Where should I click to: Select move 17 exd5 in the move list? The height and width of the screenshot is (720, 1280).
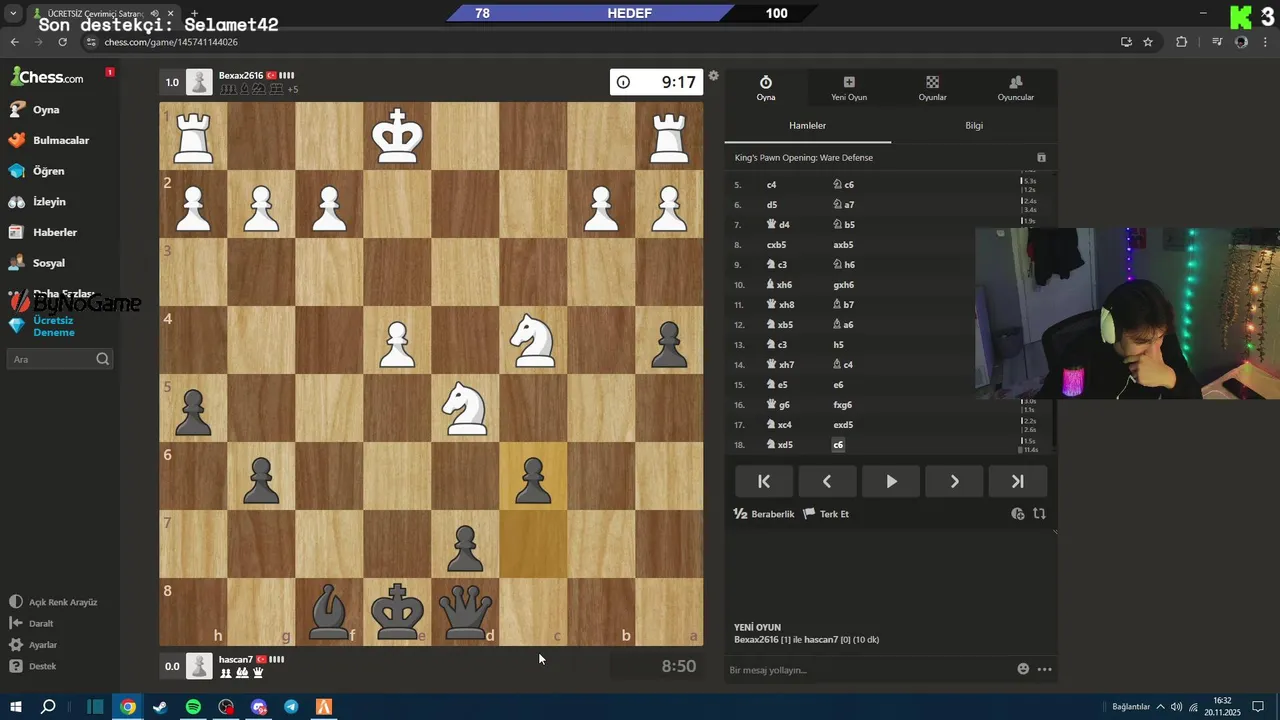coord(843,425)
